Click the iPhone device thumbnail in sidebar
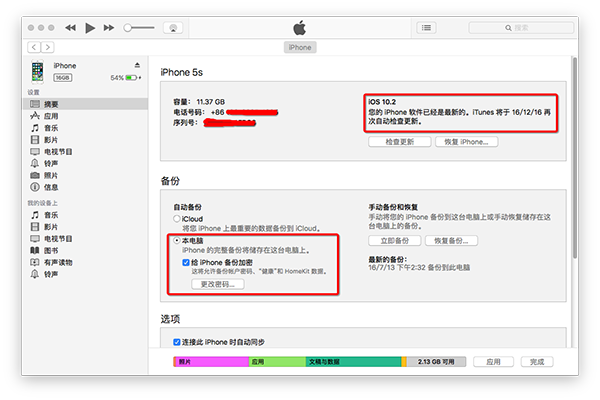The image size is (600, 400). [x=38, y=72]
